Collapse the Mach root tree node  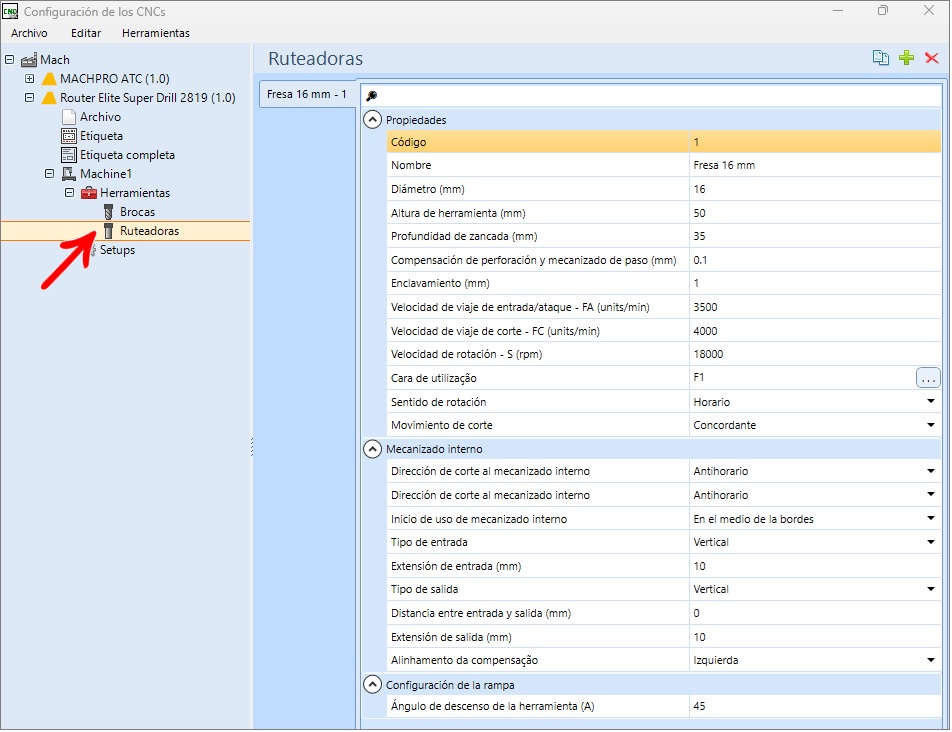[10, 59]
